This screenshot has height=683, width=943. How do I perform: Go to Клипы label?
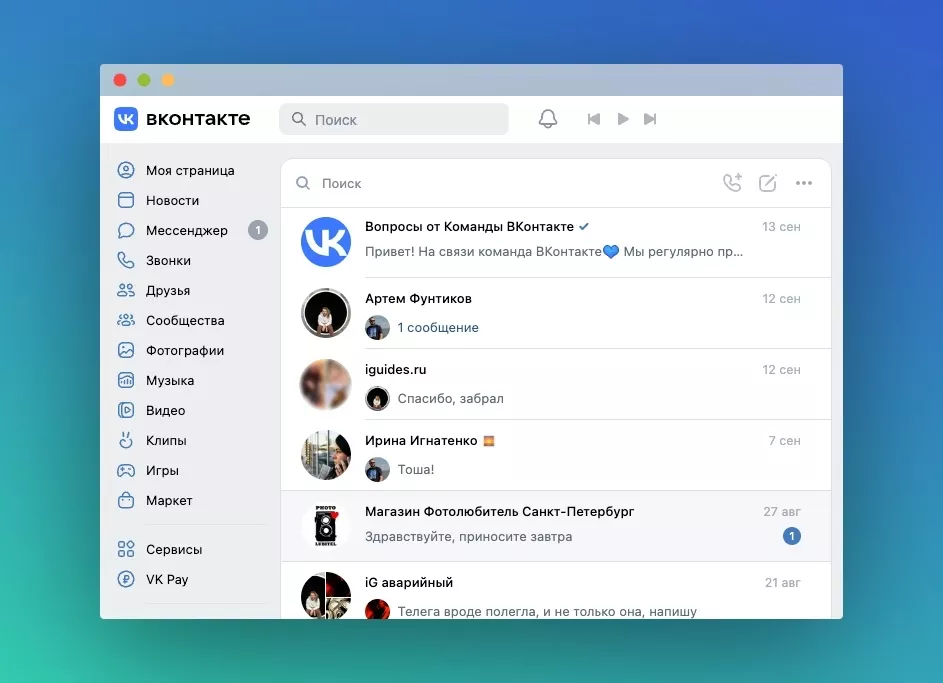pos(166,441)
